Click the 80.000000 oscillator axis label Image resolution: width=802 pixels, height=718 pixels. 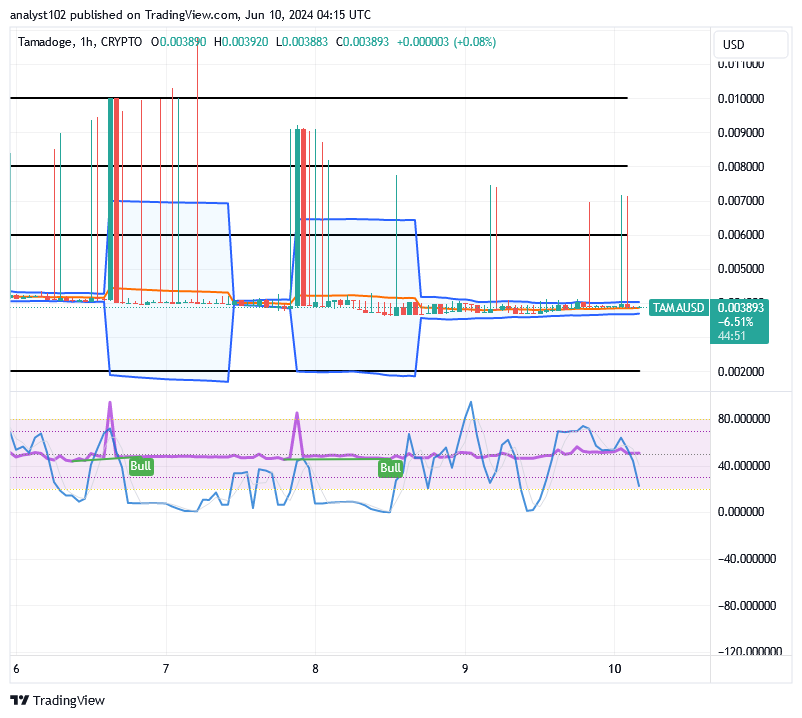pos(744,419)
